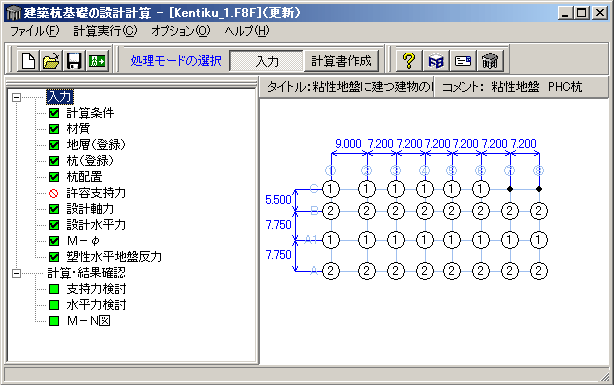The image size is (614, 385).
Task: Switch processing mode to 計算書作成
Action: point(341,61)
